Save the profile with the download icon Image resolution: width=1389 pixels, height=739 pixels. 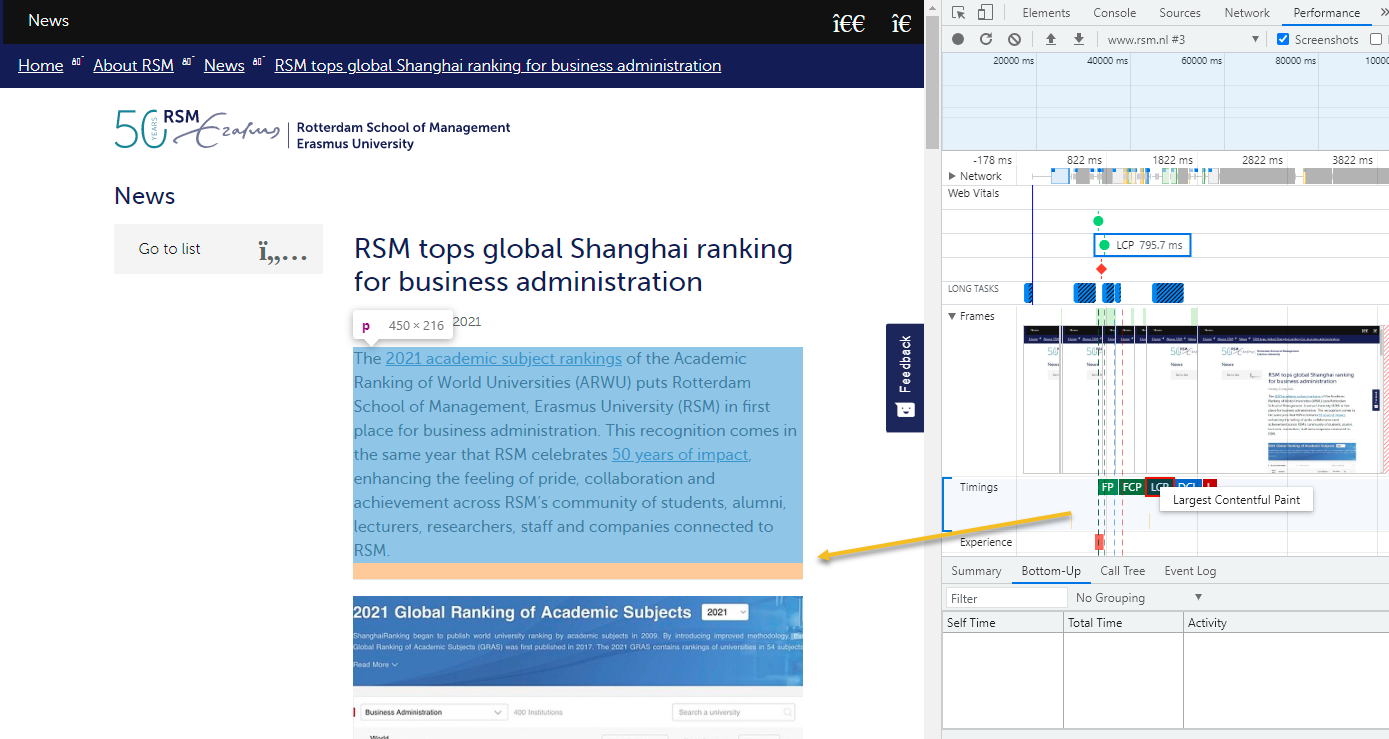click(1079, 39)
